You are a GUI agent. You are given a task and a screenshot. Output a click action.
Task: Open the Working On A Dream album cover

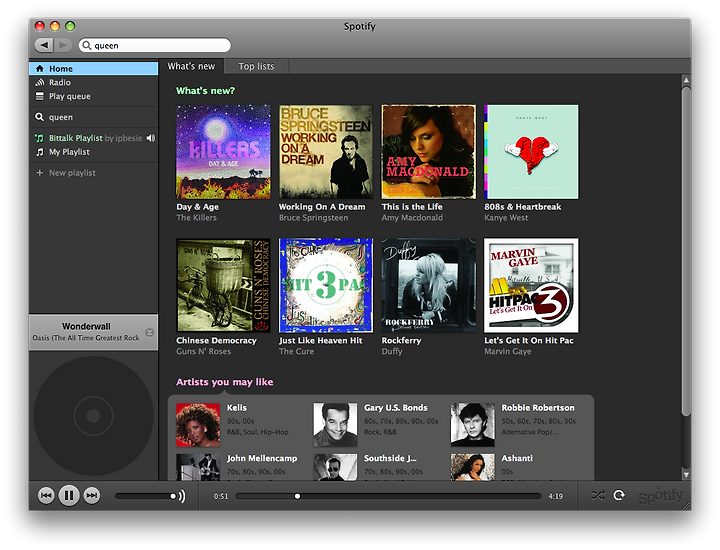pos(326,152)
